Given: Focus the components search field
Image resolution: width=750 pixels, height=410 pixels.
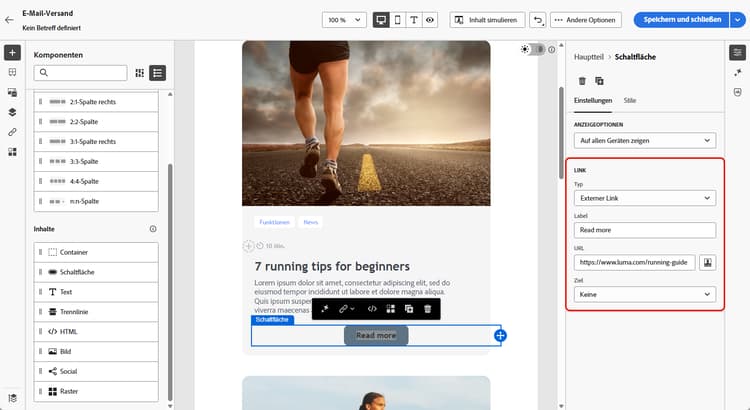Looking at the screenshot, I should tap(80, 73).
